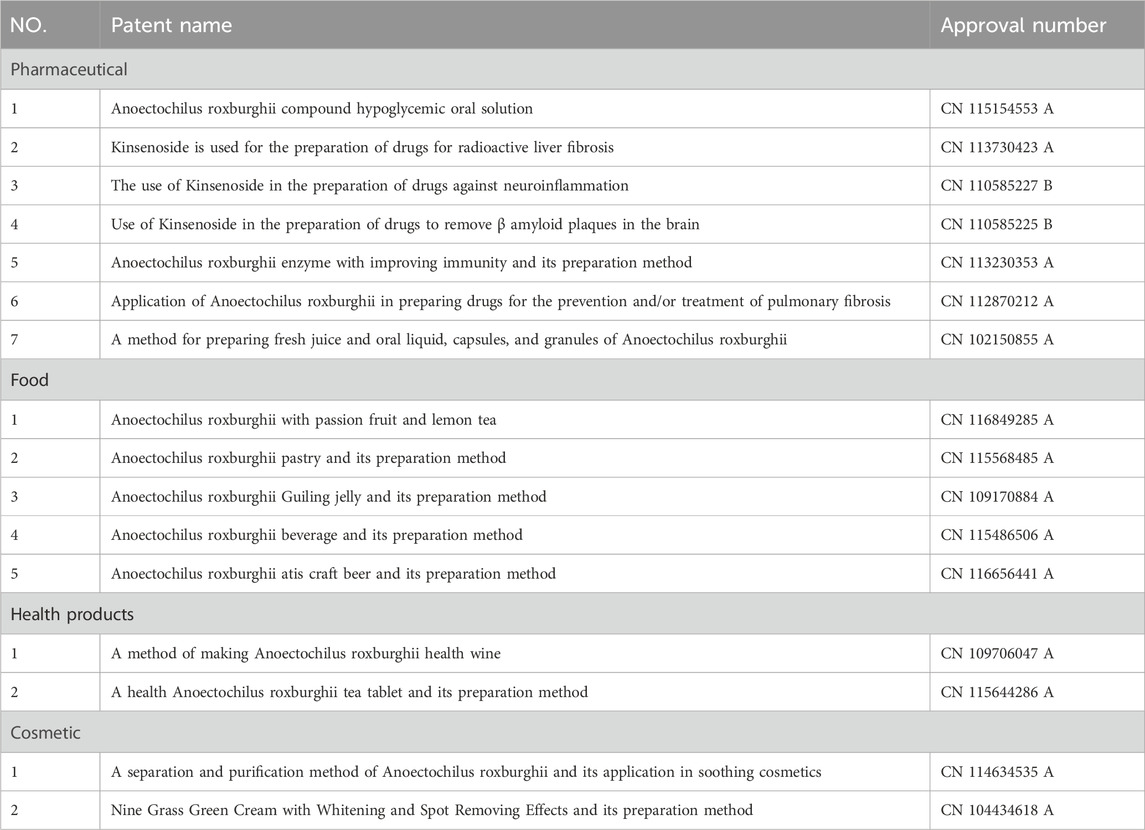Click the health wine making patent name
Viewport: 1145px width, 830px height.
click(x=306, y=653)
